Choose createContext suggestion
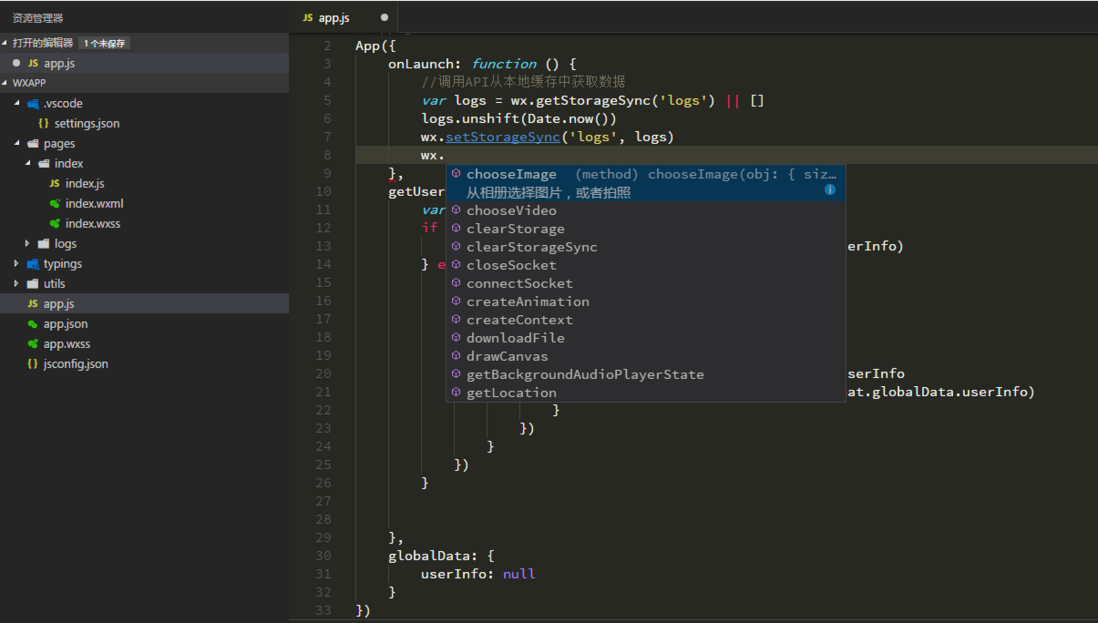This screenshot has width=1098, height=623. pos(646,320)
